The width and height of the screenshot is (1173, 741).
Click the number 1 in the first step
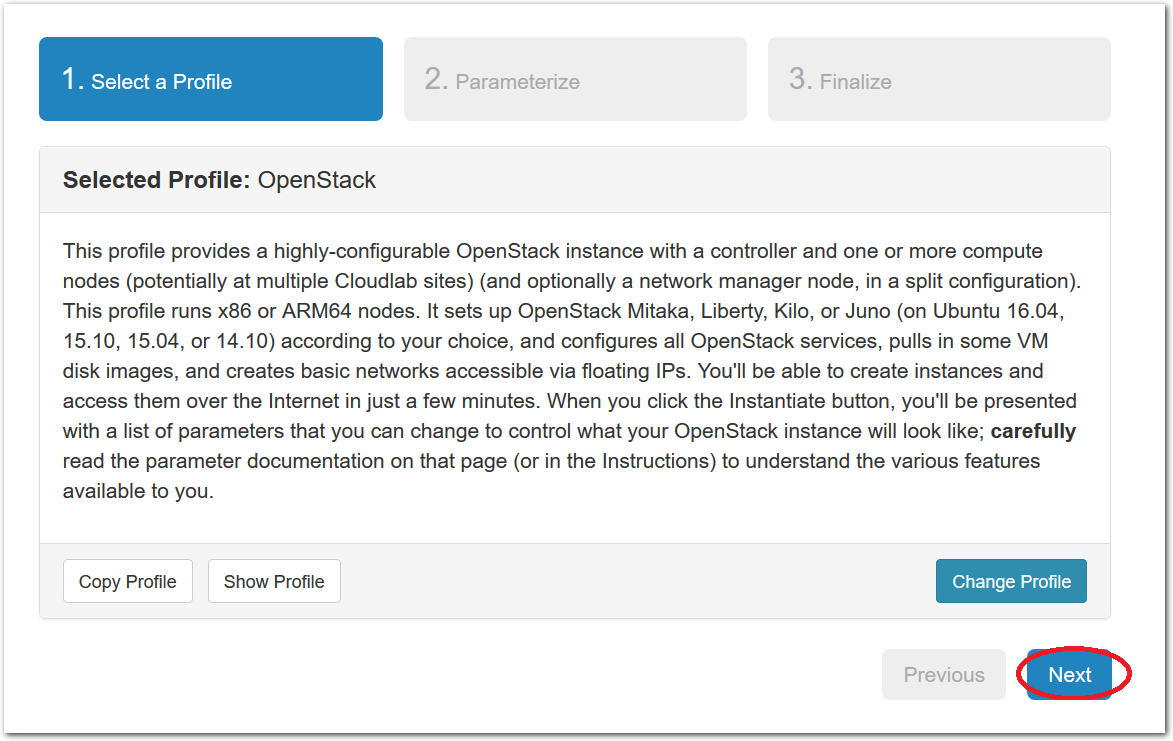click(72, 79)
